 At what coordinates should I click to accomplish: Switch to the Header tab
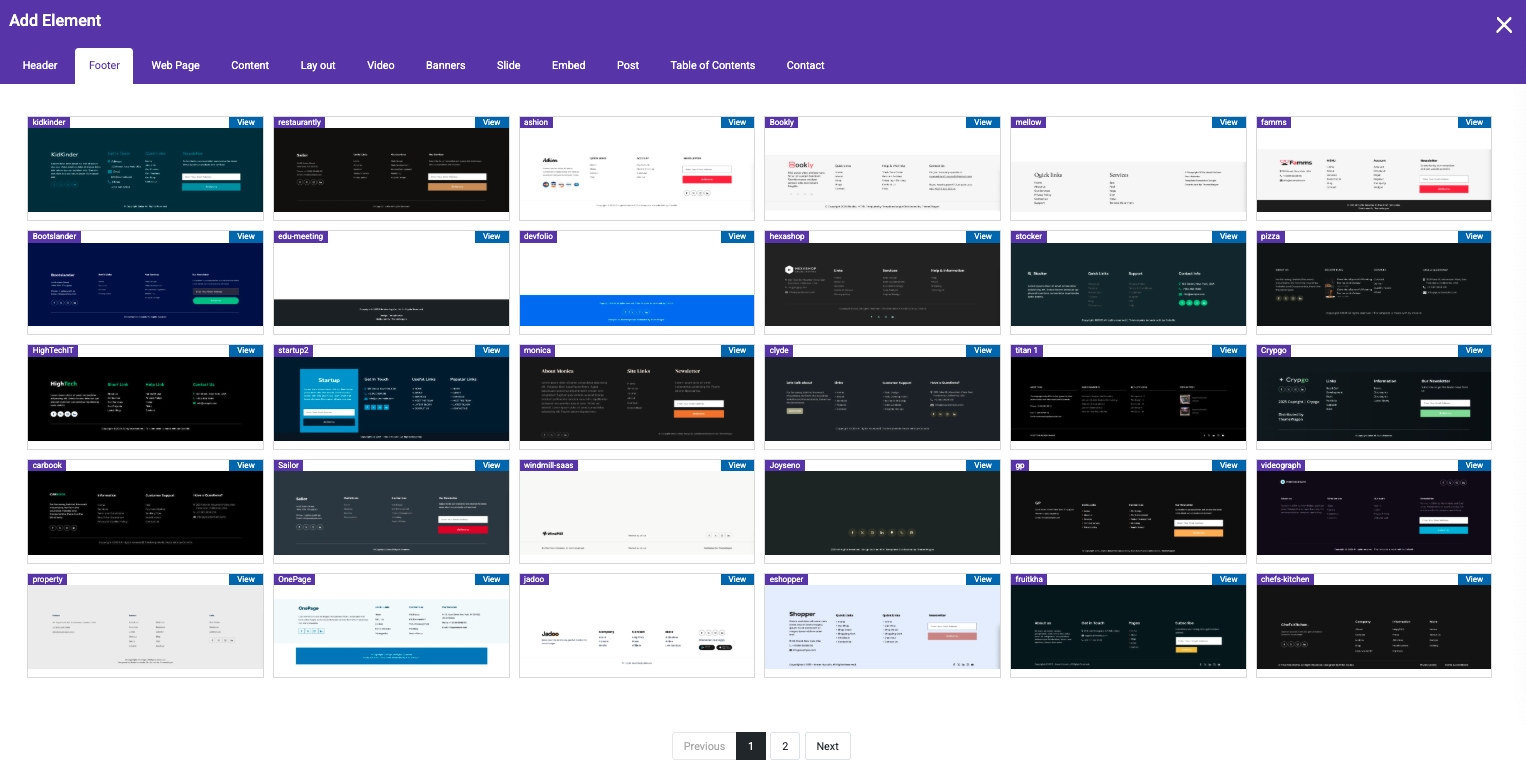click(40, 66)
